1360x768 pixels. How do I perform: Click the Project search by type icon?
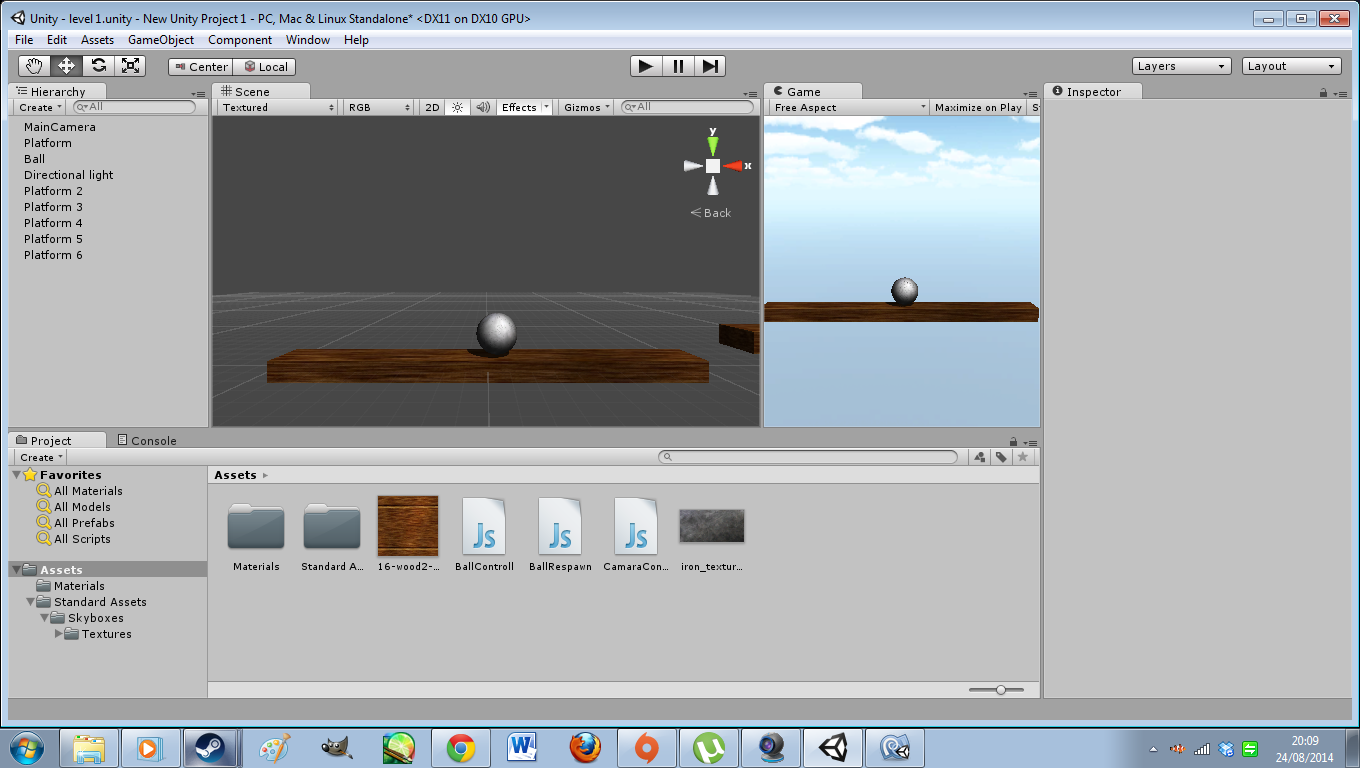979,457
